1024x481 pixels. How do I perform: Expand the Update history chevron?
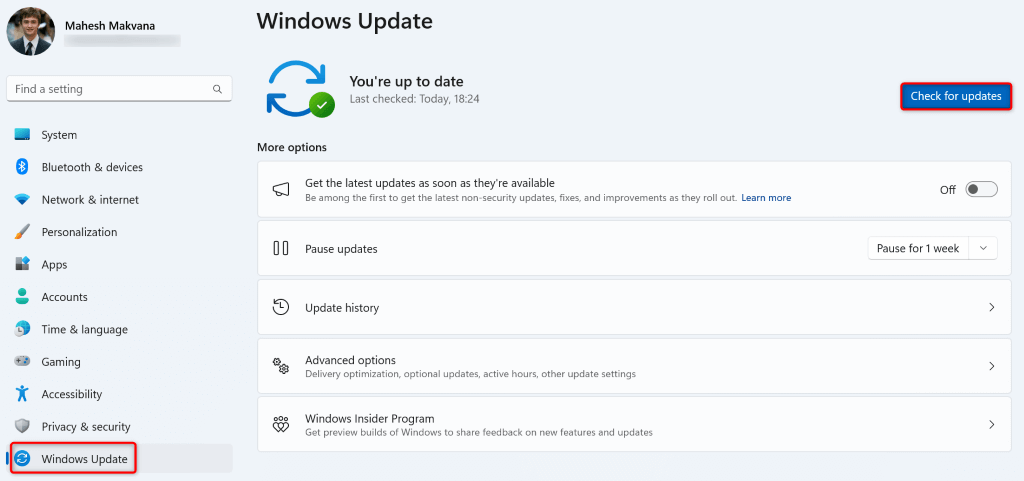[991, 307]
